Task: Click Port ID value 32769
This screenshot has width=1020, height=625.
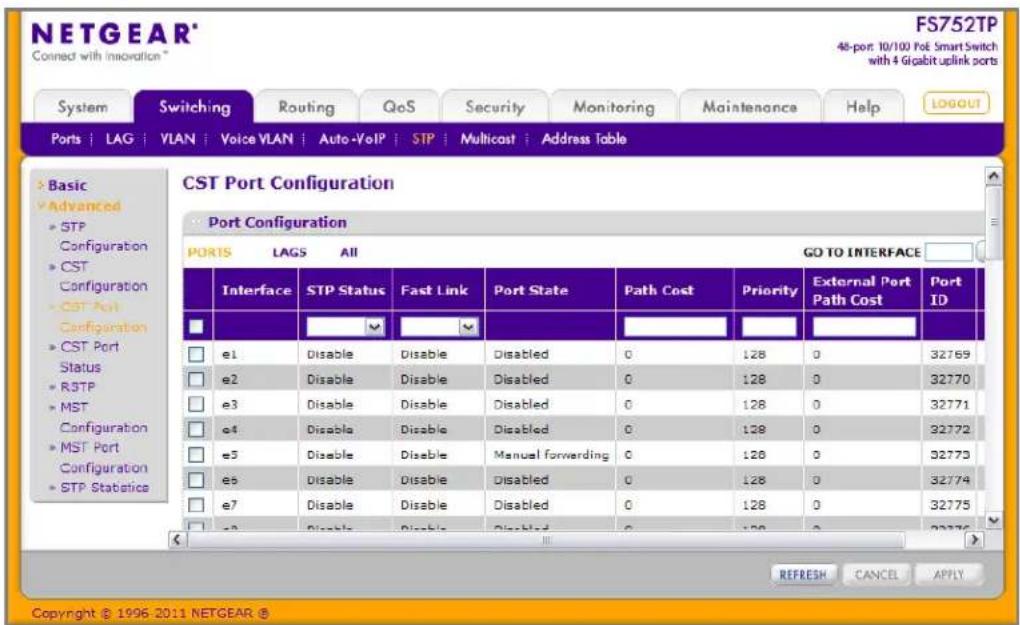Action: click(x=950, y=354)
